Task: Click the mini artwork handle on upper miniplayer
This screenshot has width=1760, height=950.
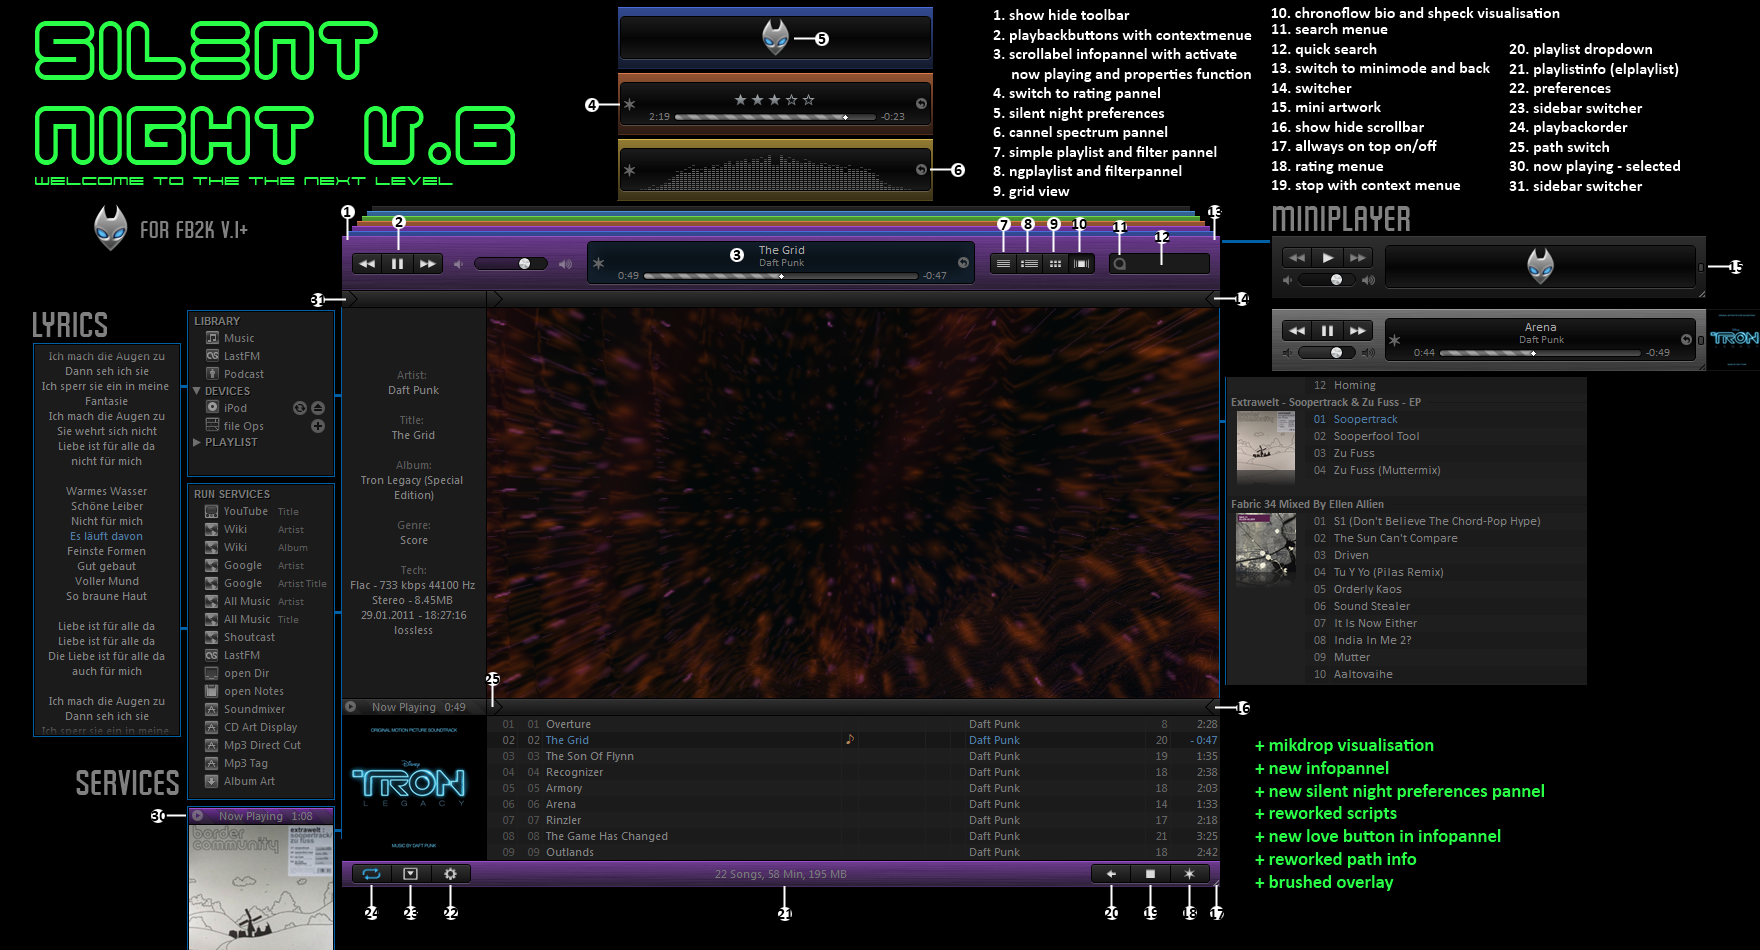Action: [1700, 267]
